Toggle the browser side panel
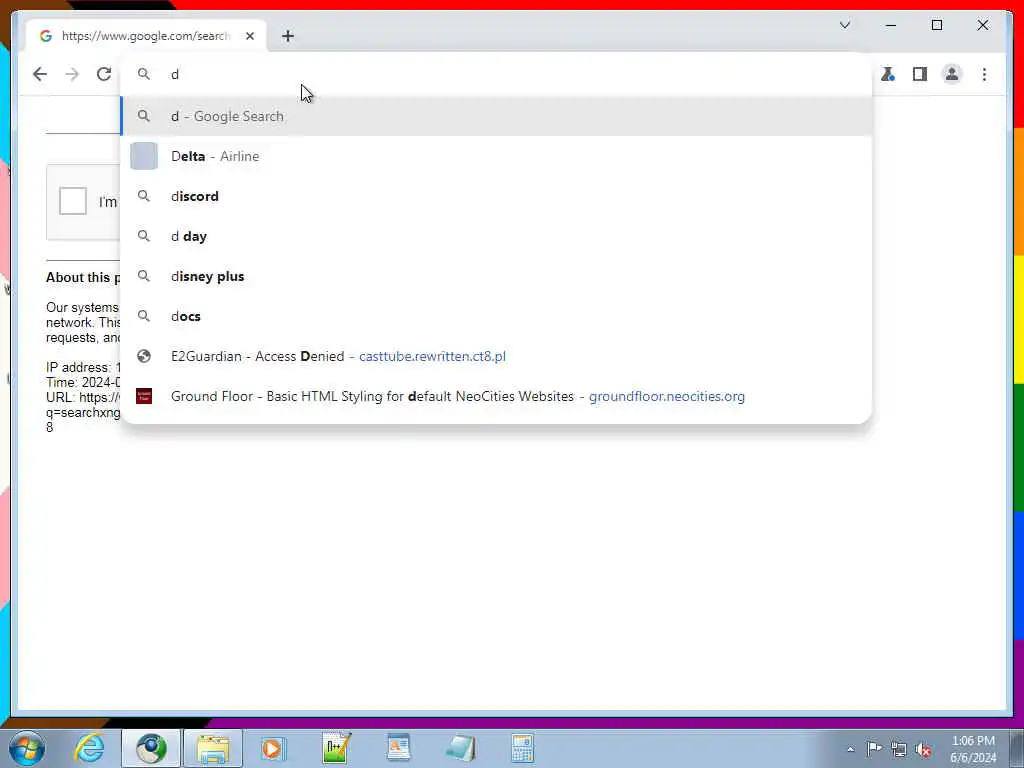This screenshot has height=768, width=1024. click(x=920, y=74)
